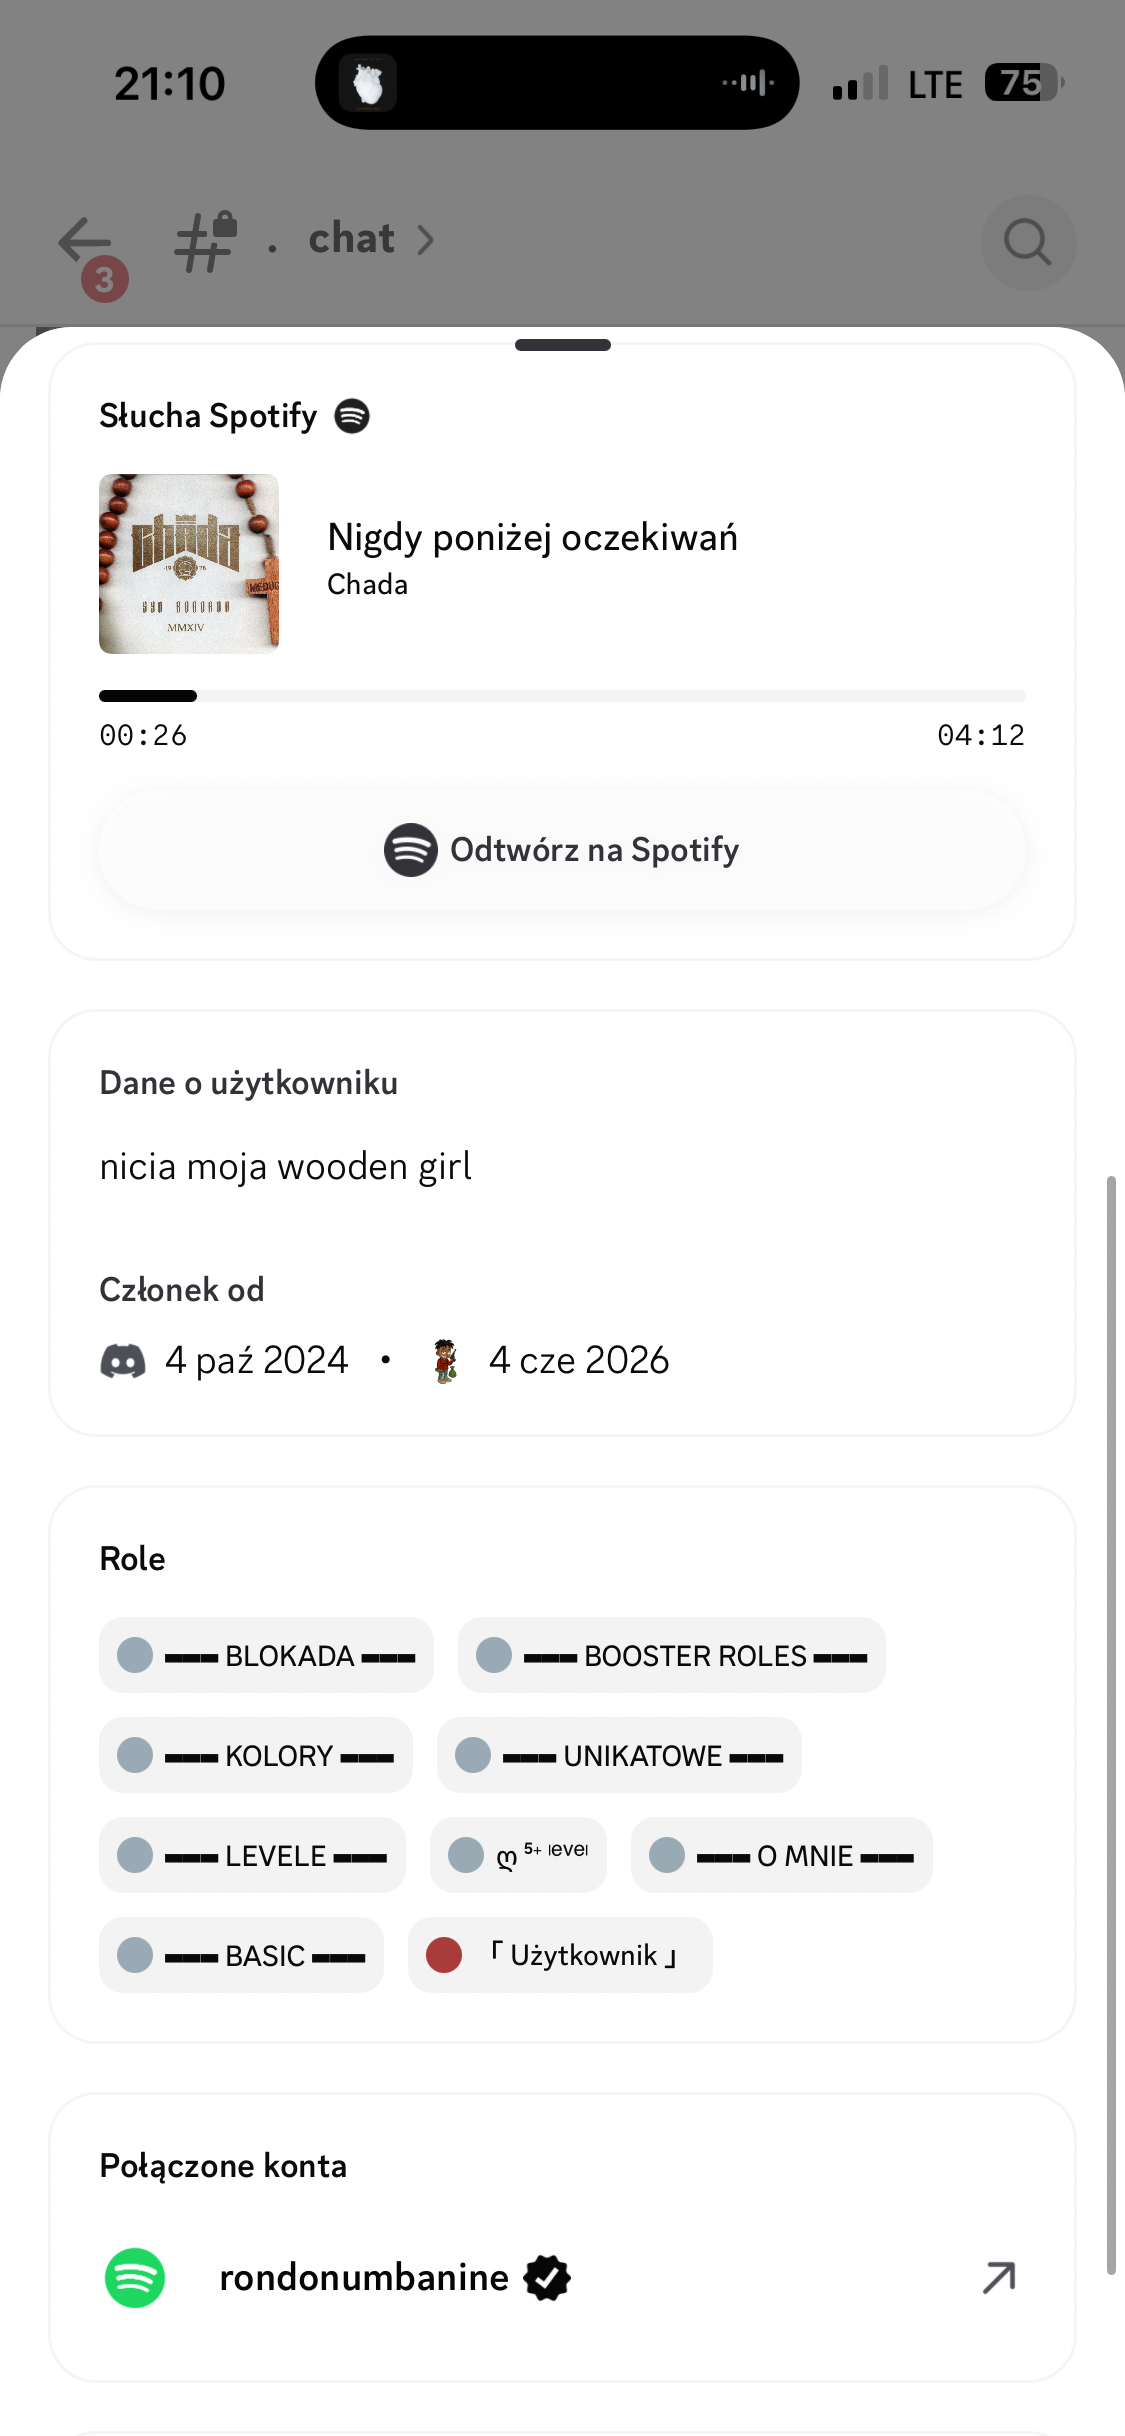
Task: Open the search magnifier icon
Action: (x=1028, y=242)
